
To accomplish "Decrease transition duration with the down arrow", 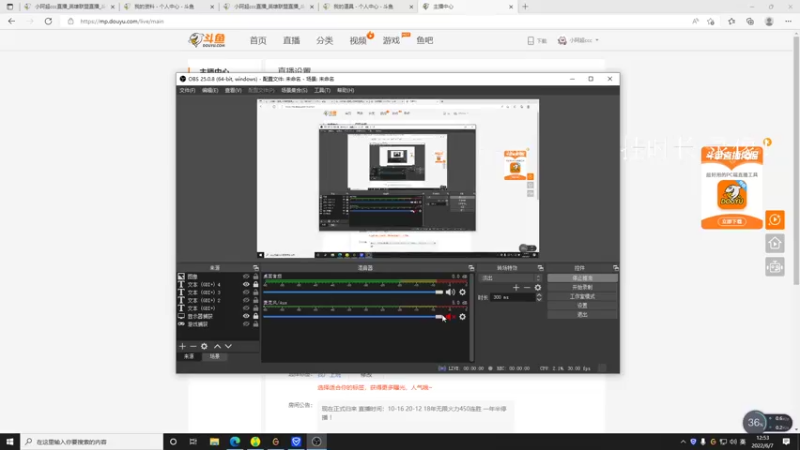I will (539, 299).
